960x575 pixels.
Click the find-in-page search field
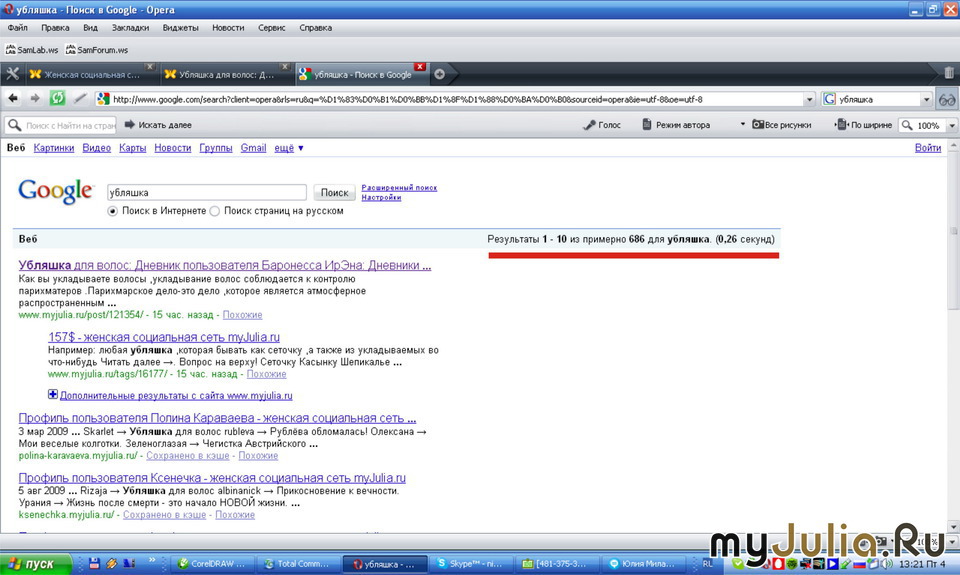tap(61, 126)
